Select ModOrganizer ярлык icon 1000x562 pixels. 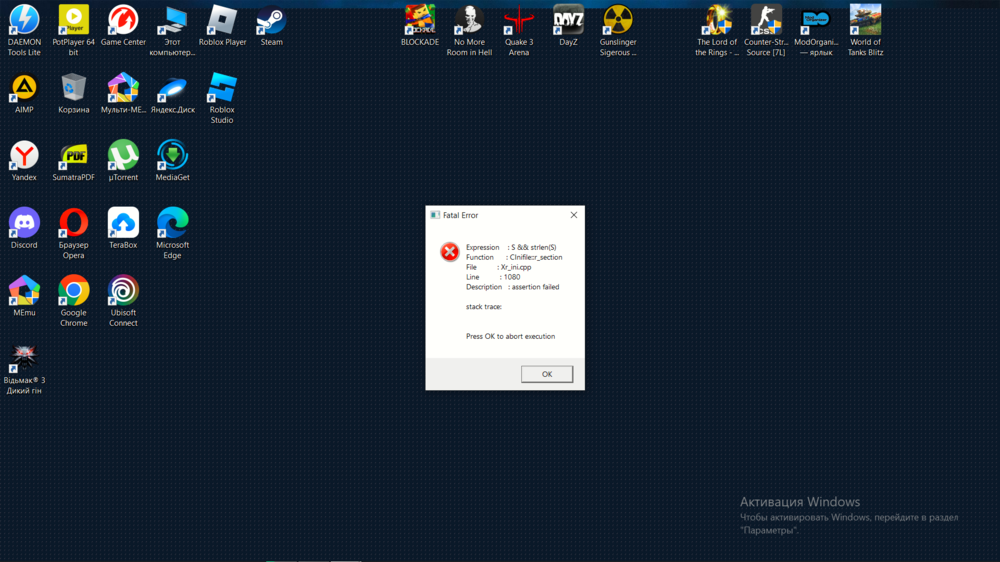click(x=816, y=30)
